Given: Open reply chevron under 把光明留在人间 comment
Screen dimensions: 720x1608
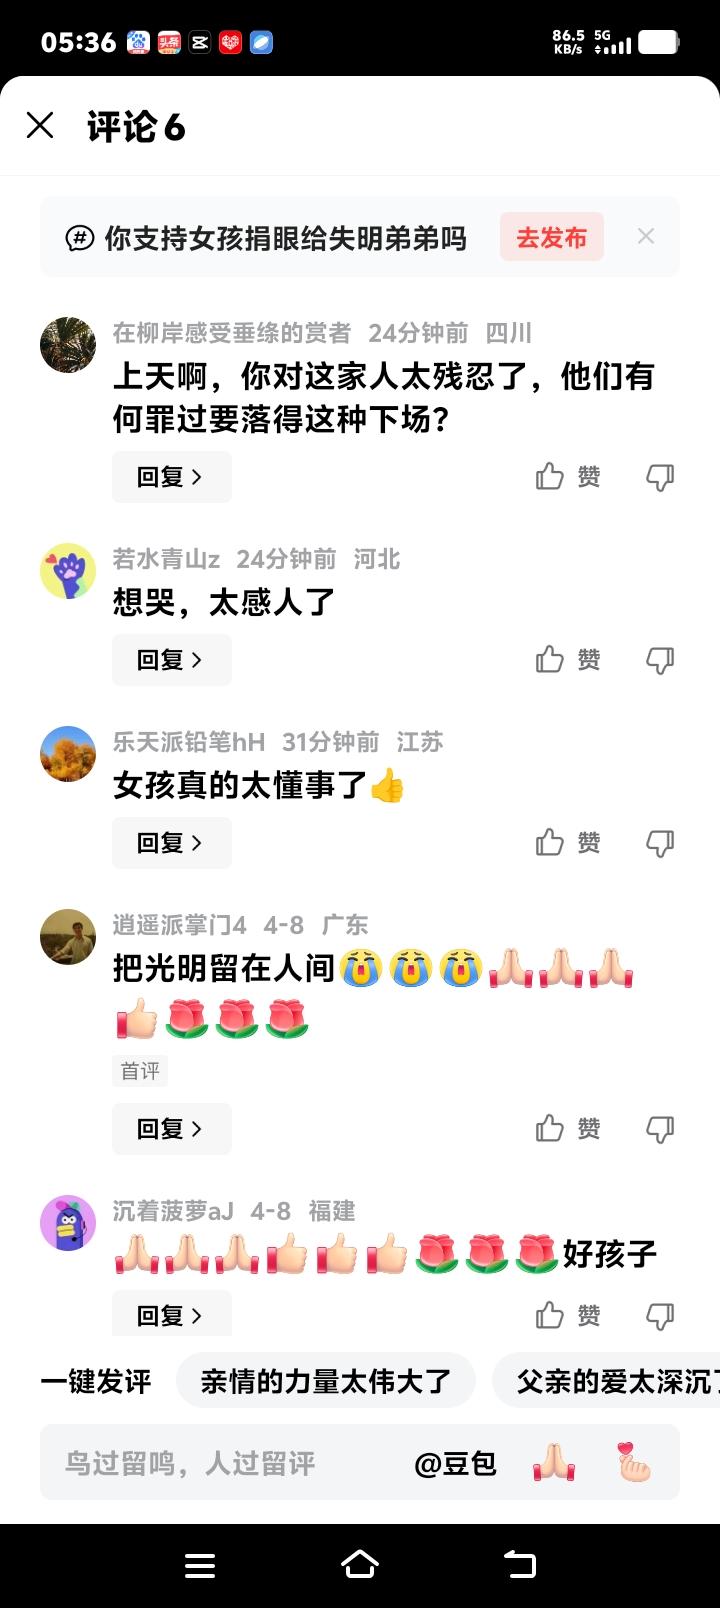Looking at the screenshot, I should [172, 1129].
